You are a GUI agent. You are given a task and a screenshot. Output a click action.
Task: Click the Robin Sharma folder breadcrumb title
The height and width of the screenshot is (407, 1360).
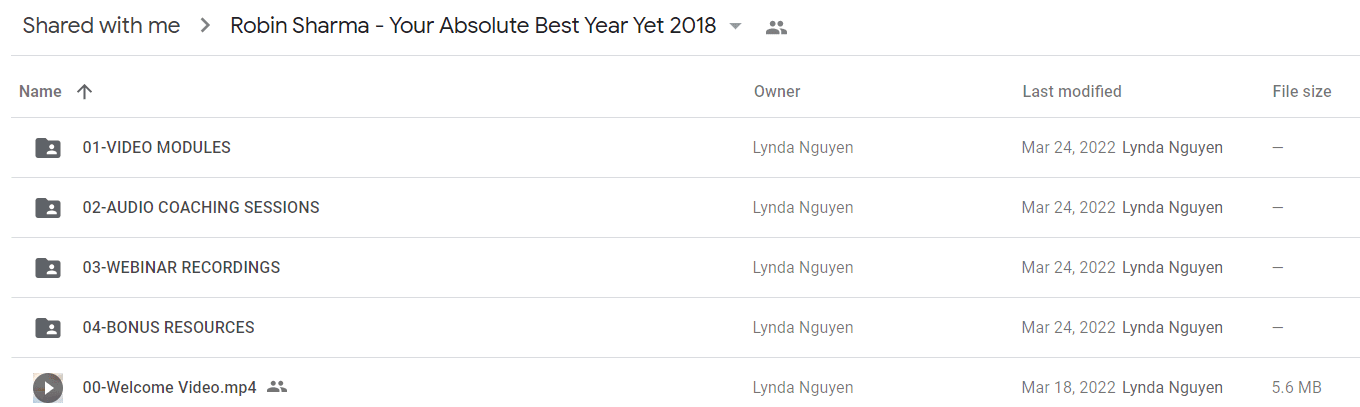tap(473, 26)
